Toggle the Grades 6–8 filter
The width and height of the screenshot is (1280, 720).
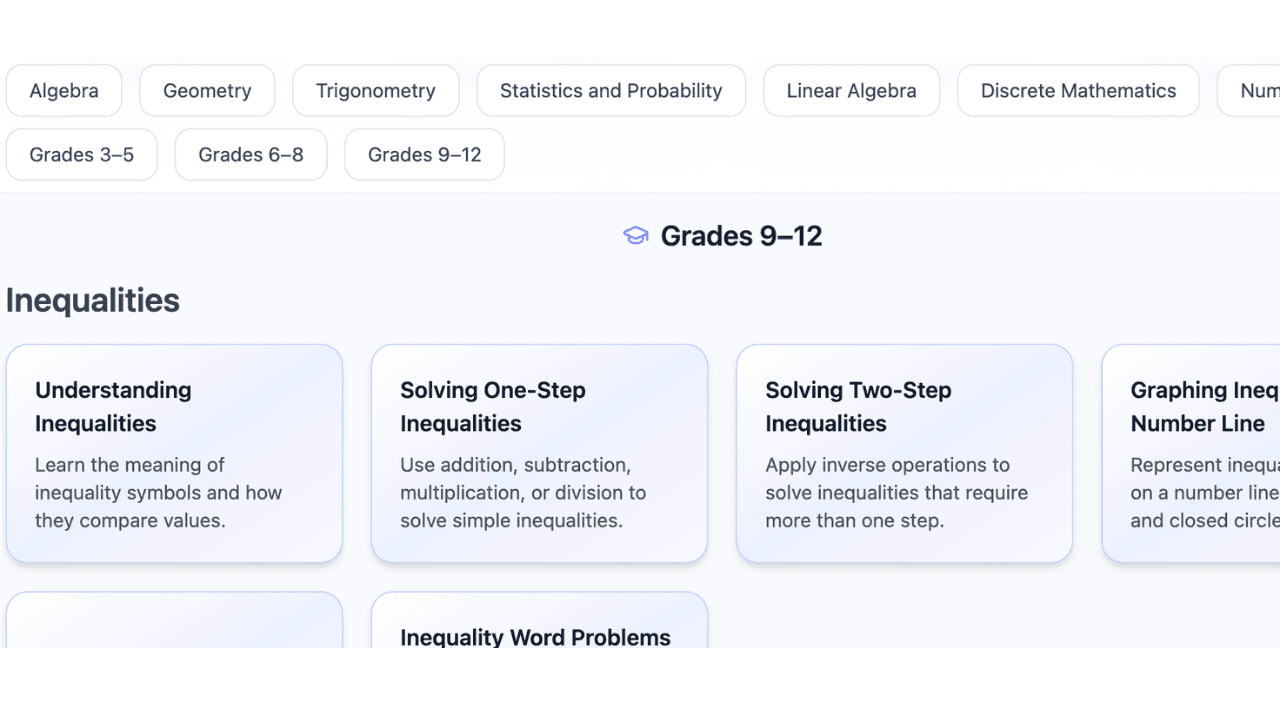[x=251, y=154]
